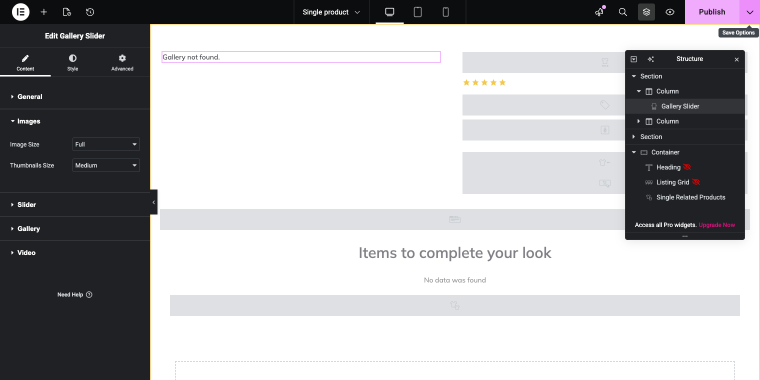Click the Container icon in Structure
This screenshot has height=380, width=760.
[x=644, y=152]
